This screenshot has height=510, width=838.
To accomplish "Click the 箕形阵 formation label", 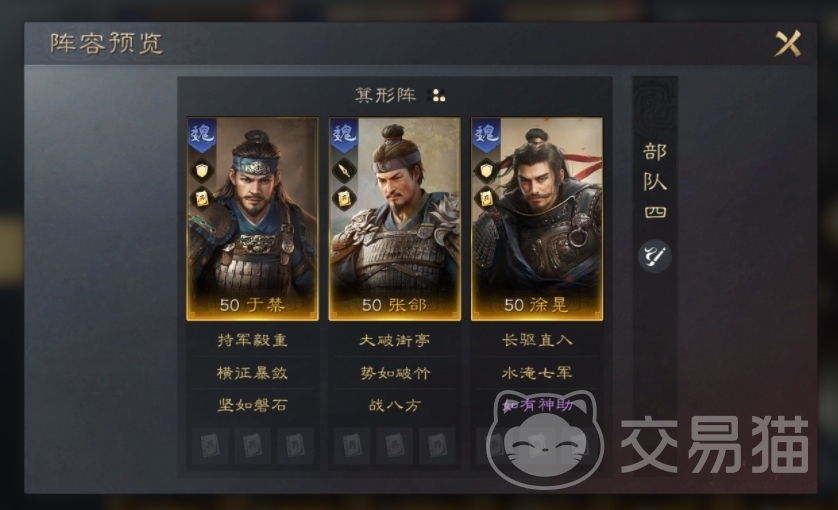I will tap(385, 96).
